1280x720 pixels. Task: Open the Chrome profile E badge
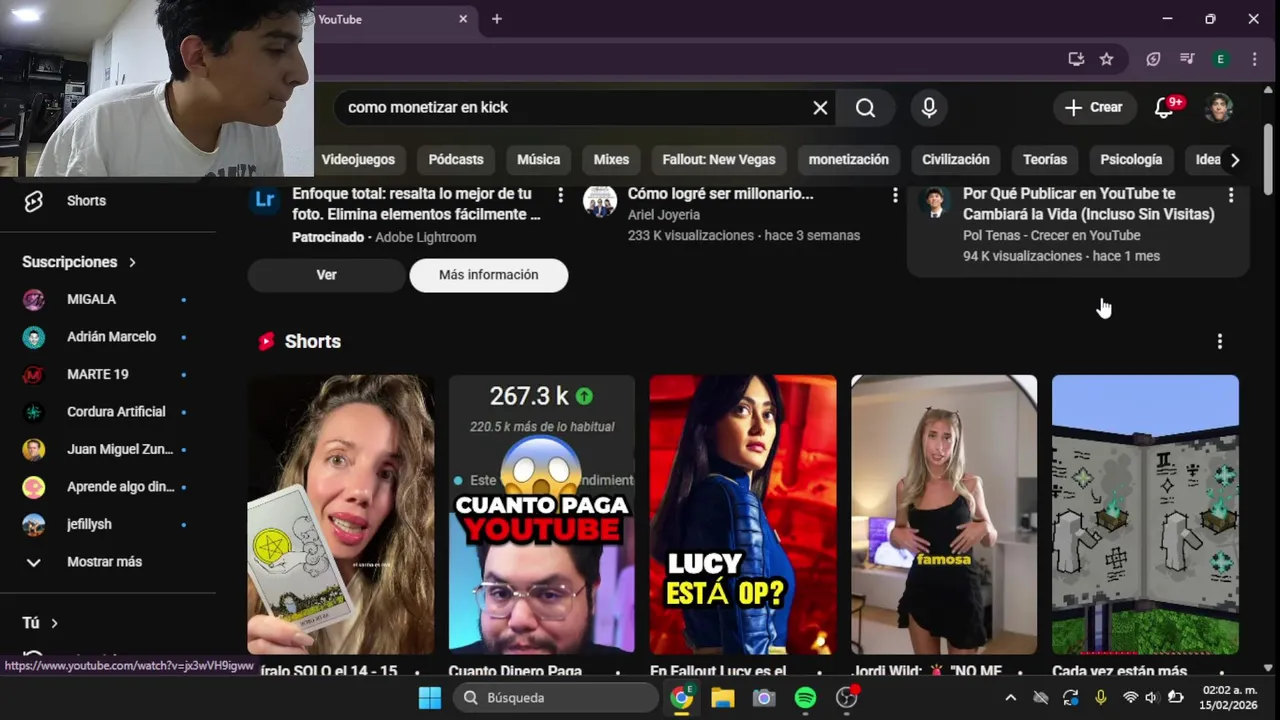1220,59
